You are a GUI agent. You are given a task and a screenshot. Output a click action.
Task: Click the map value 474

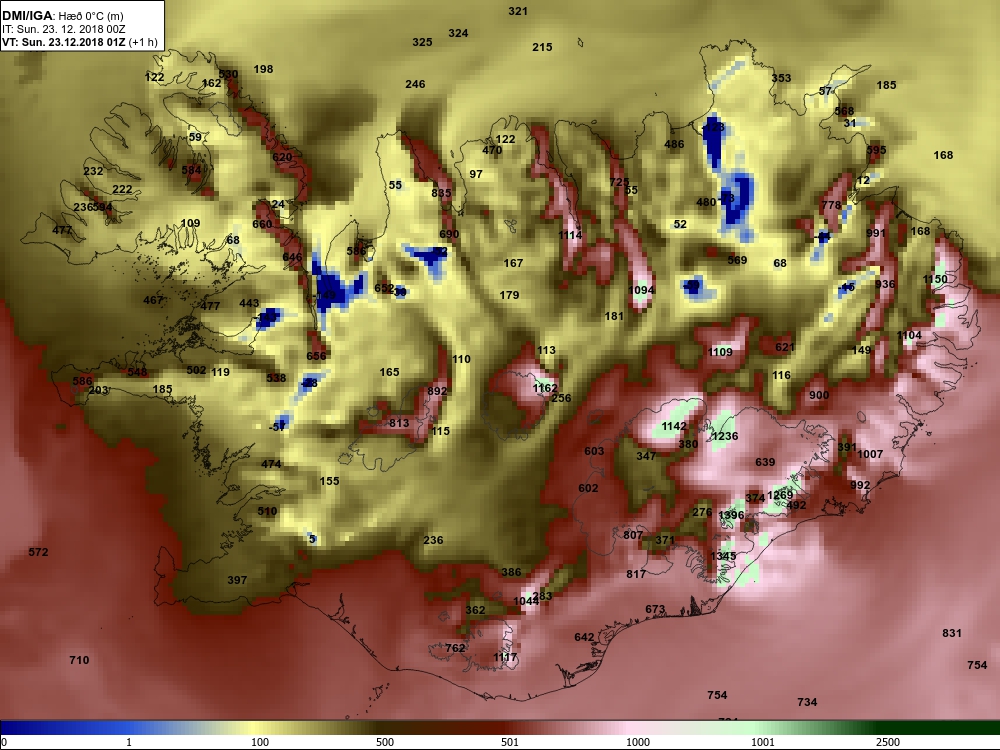[x=271, y=464]
